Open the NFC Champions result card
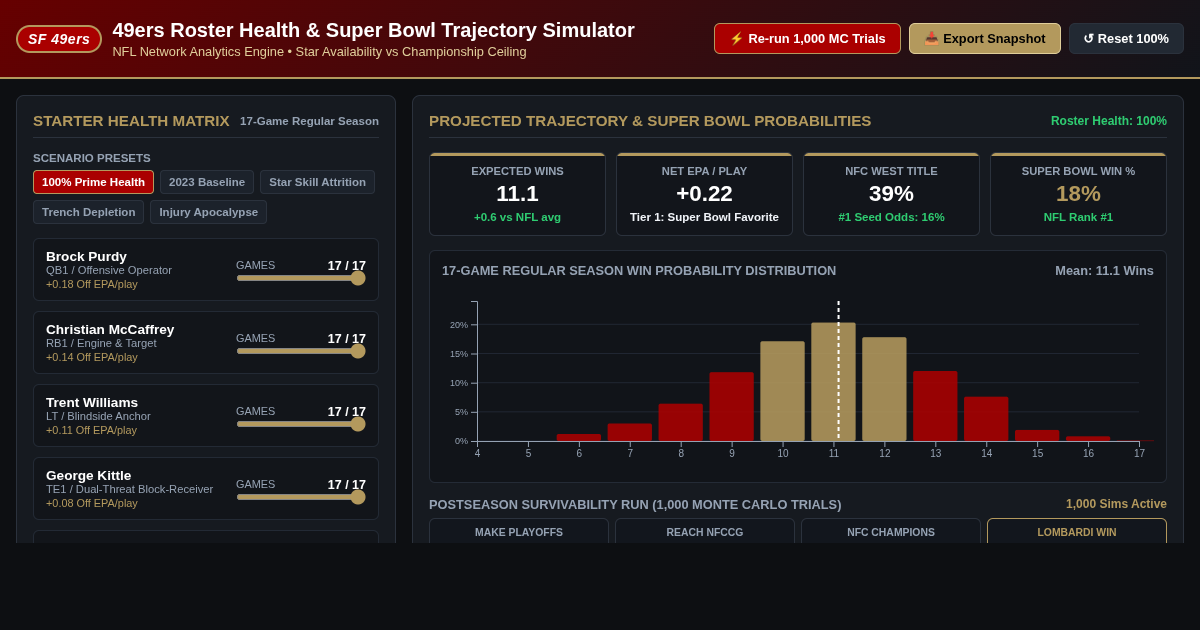Screen dimensions: 1200x630 pos(891,531)
